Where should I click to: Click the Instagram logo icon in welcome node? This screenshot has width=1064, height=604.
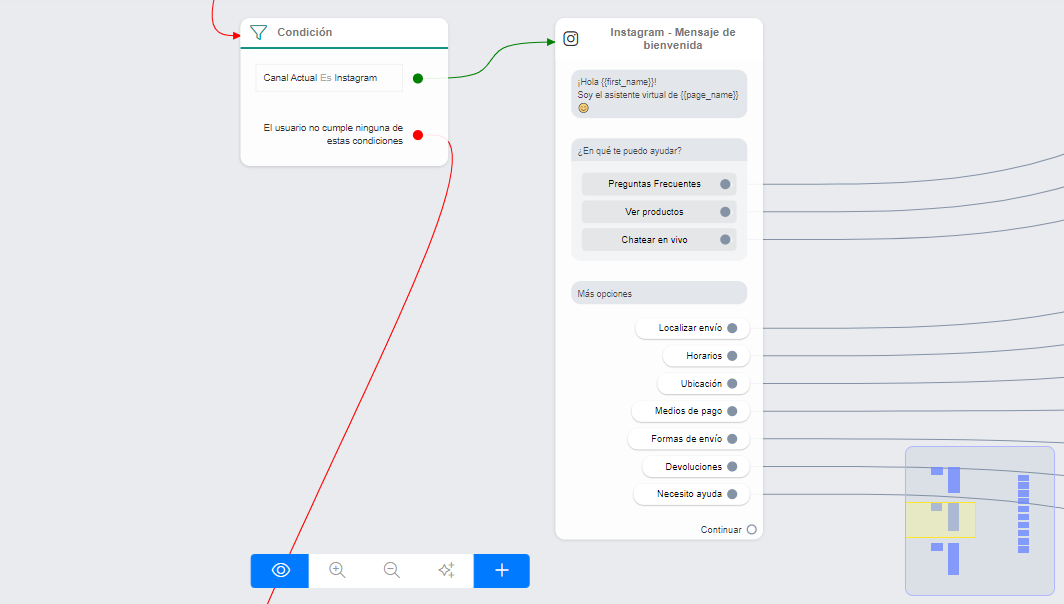click(571, 39)
